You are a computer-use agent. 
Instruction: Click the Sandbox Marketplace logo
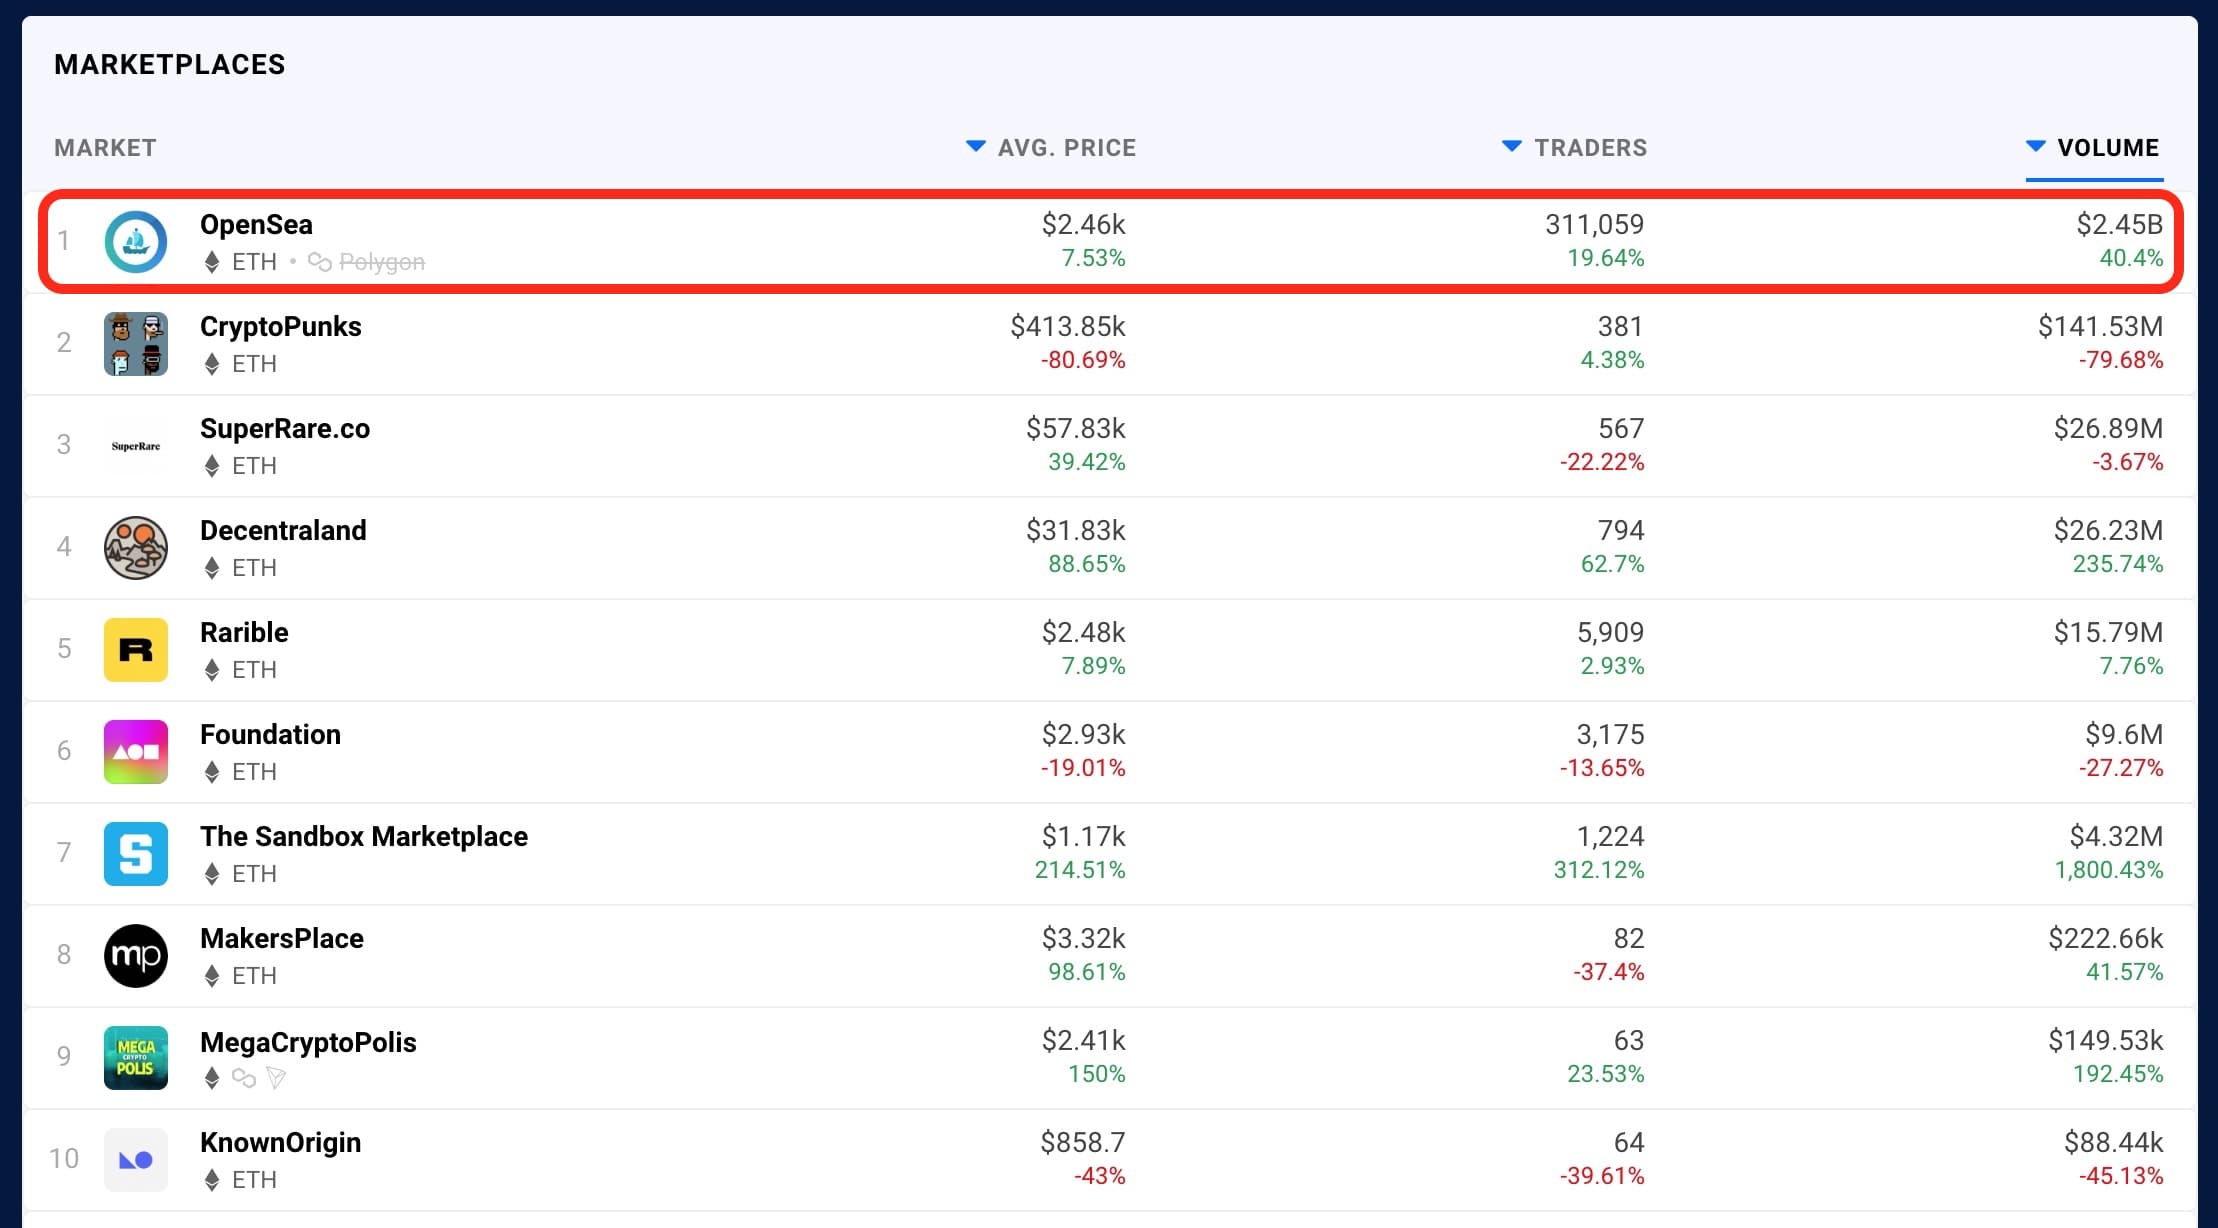click(136, 854)
